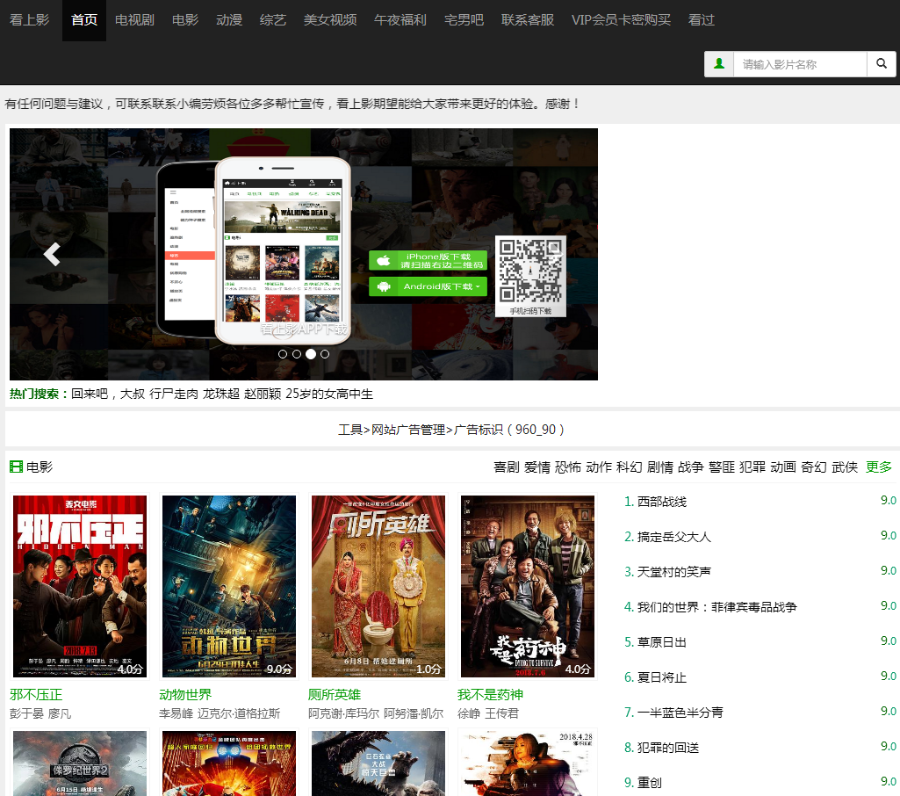Click hot search term 龙珠超

click(x=221, y=394)
